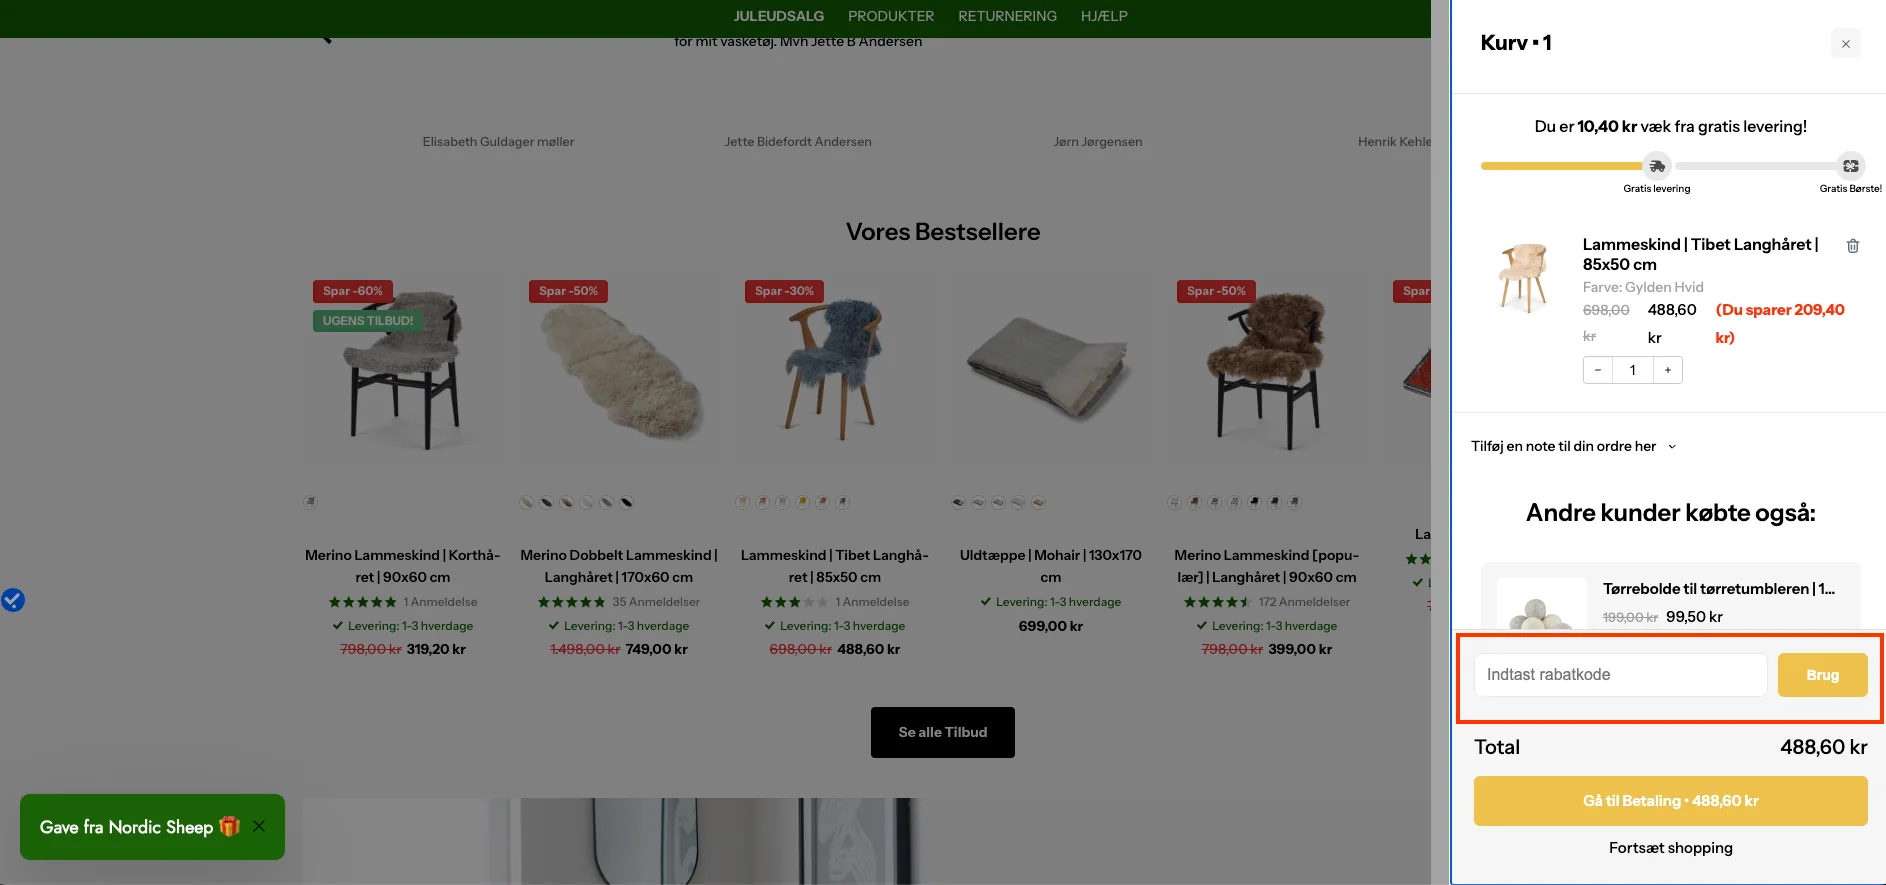Click the Indtast rabatkode field
1886x885 pixels.
pos(1620,675)
